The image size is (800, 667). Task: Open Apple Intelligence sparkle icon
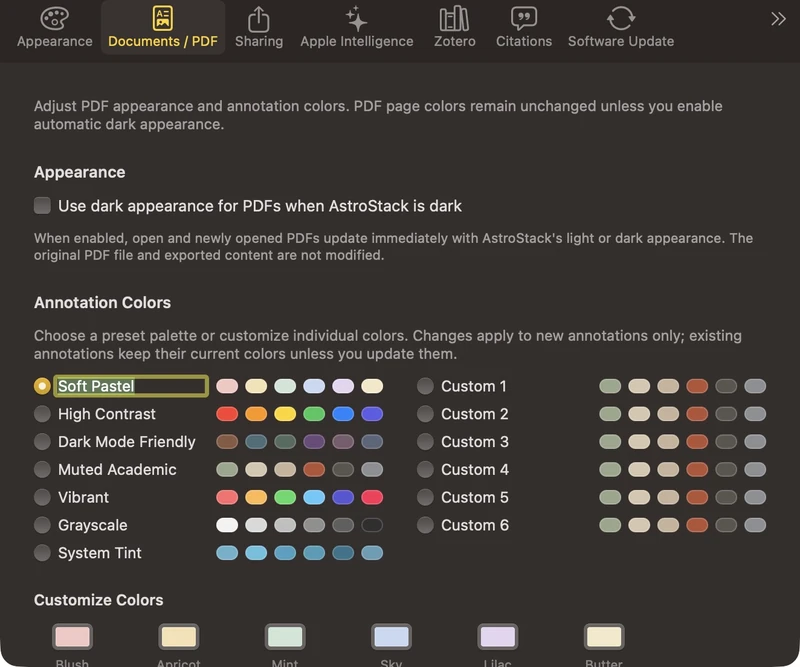point(356,18)
